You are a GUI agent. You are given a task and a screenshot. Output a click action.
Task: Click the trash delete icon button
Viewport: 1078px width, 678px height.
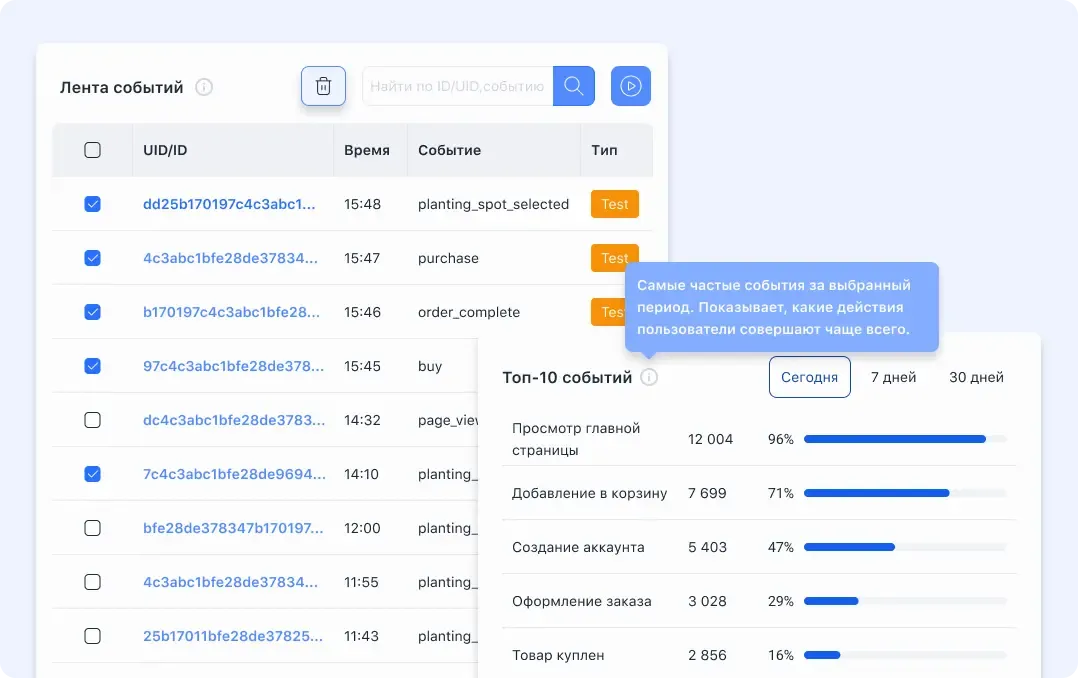[323, 86]
